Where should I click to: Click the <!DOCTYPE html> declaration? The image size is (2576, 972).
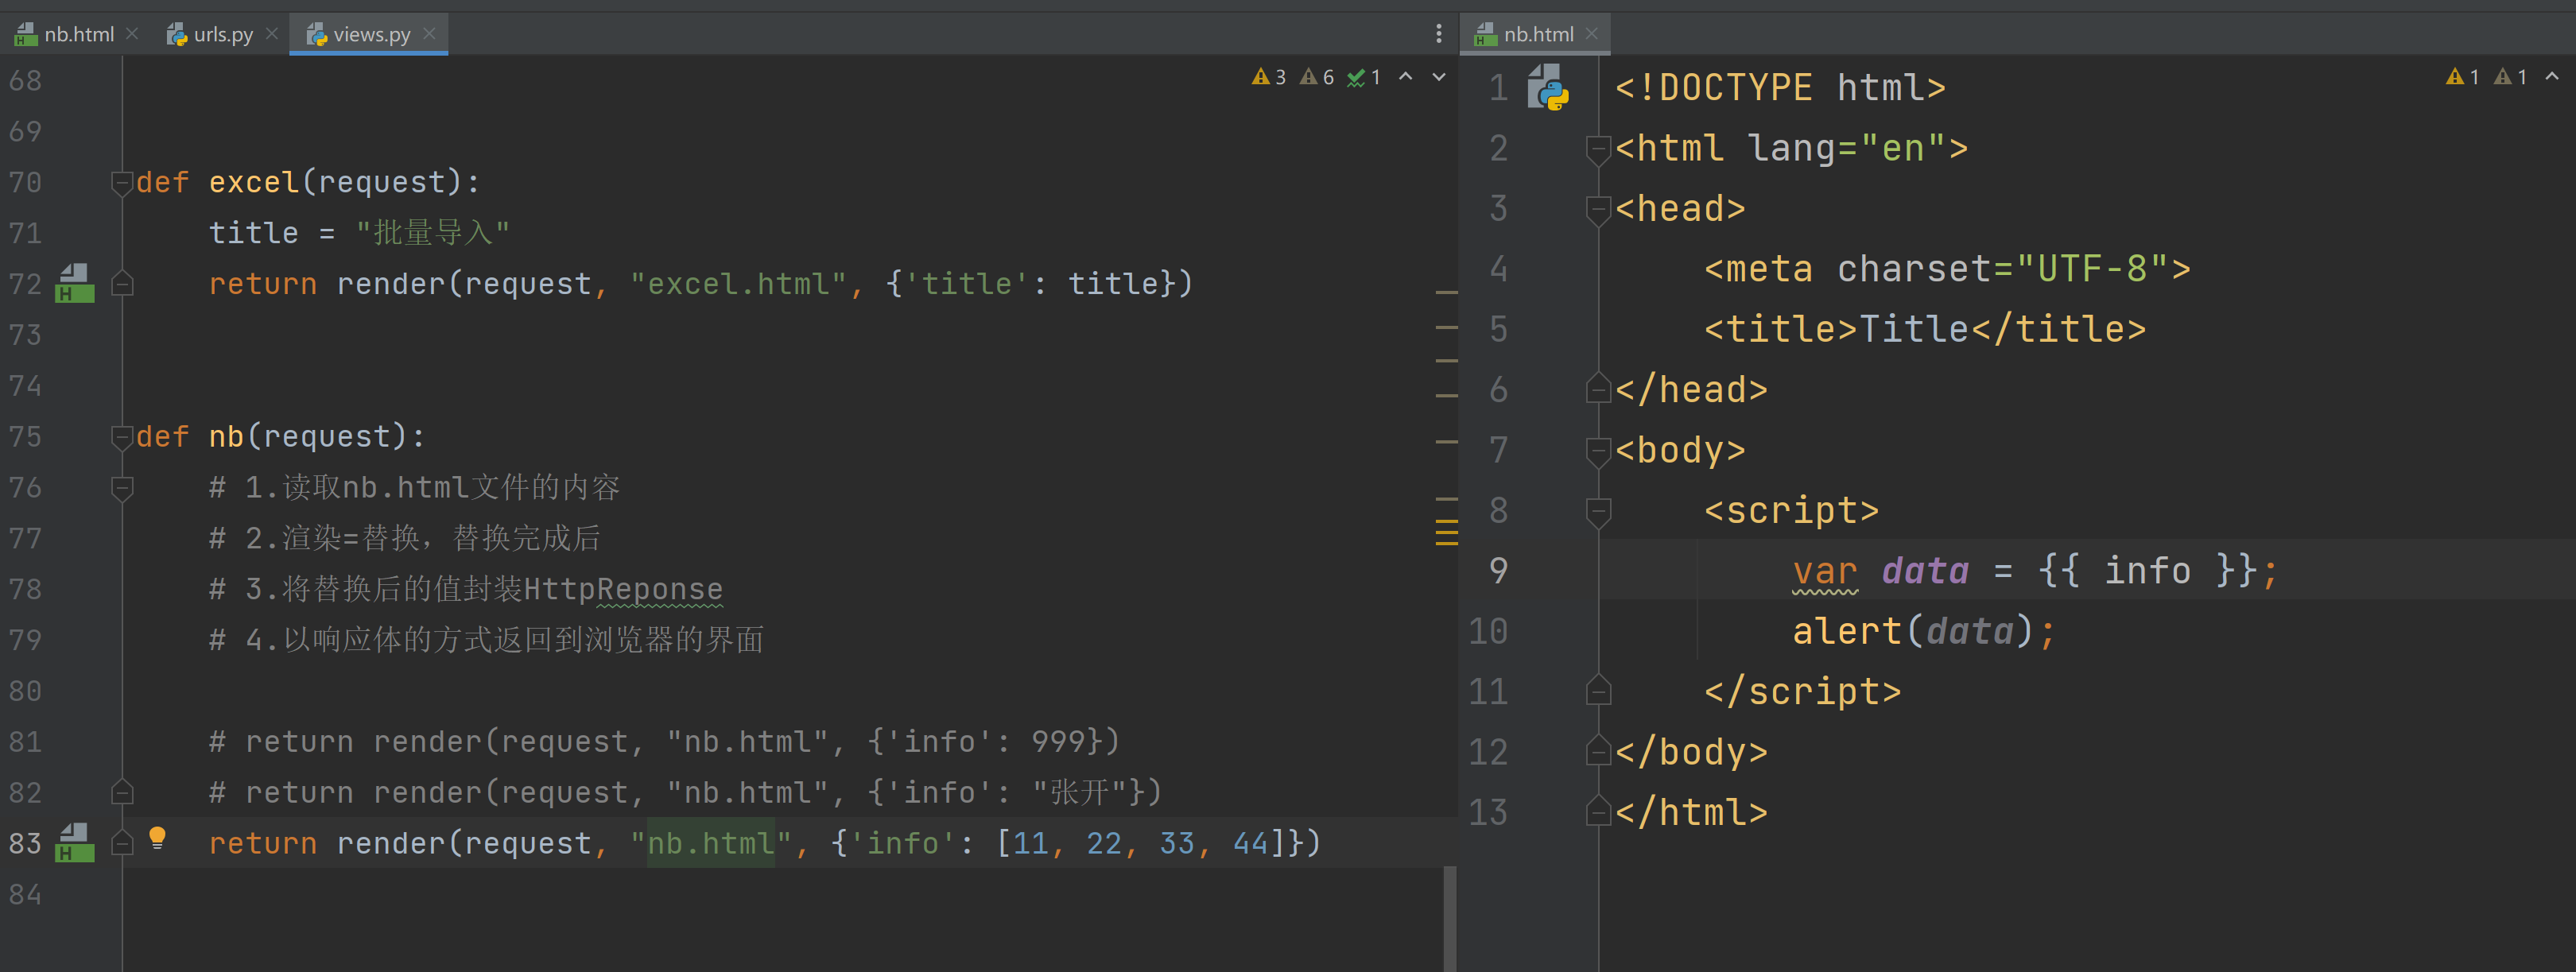point(1781,87)
